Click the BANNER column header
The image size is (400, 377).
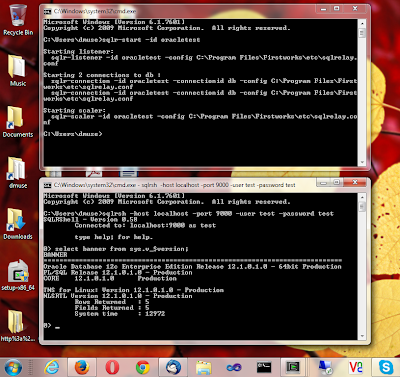point(55,255)
